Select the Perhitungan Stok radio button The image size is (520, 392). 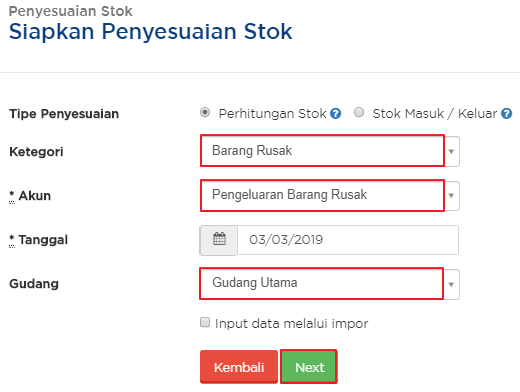(x=205, y=112)
